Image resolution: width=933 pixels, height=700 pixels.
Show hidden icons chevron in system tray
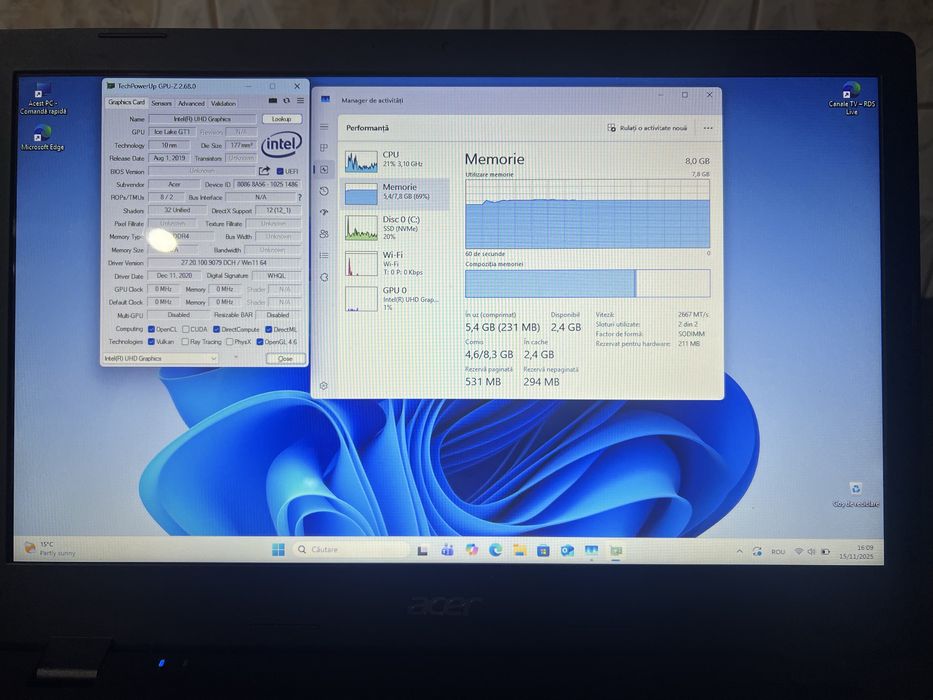[739, 552]
